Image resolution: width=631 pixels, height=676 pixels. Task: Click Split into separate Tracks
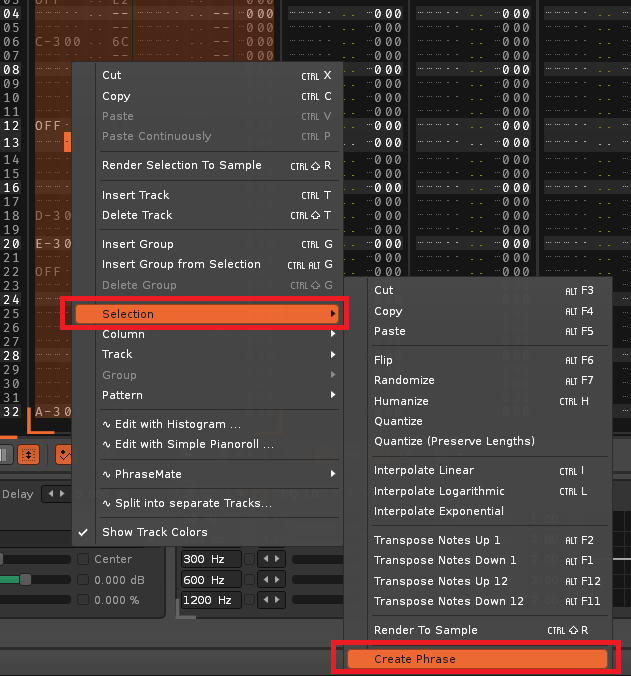pyautogui.click(x=186, y=503)
